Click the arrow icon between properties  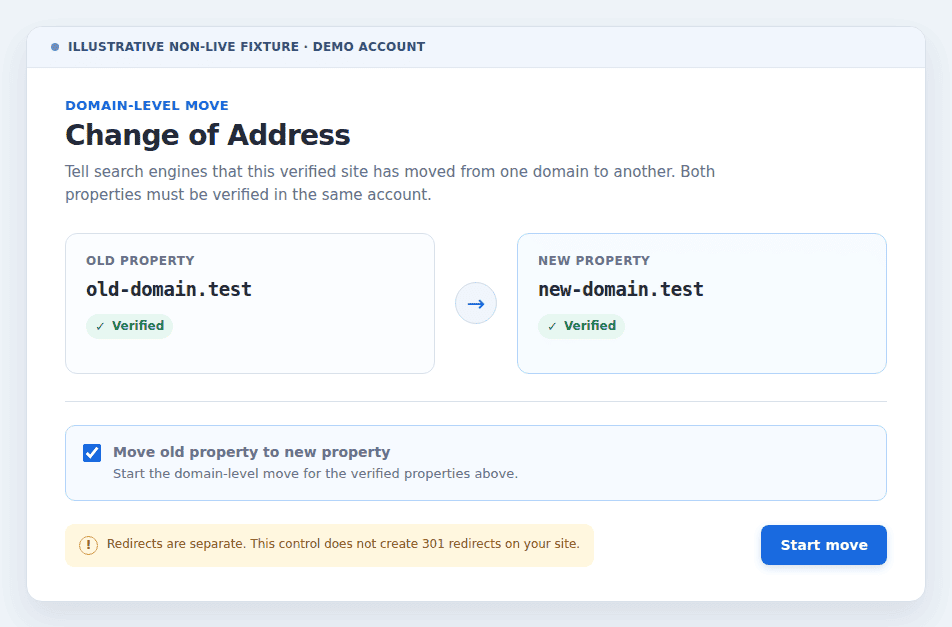pyautogui.click(x=476, y=303)
